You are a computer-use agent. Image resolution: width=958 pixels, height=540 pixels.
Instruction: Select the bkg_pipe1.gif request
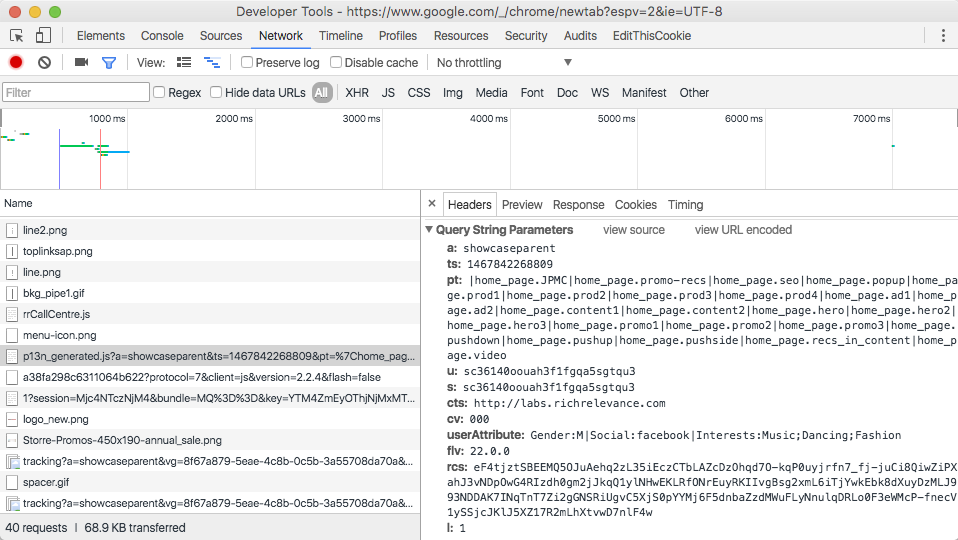(x=210, y=293)
